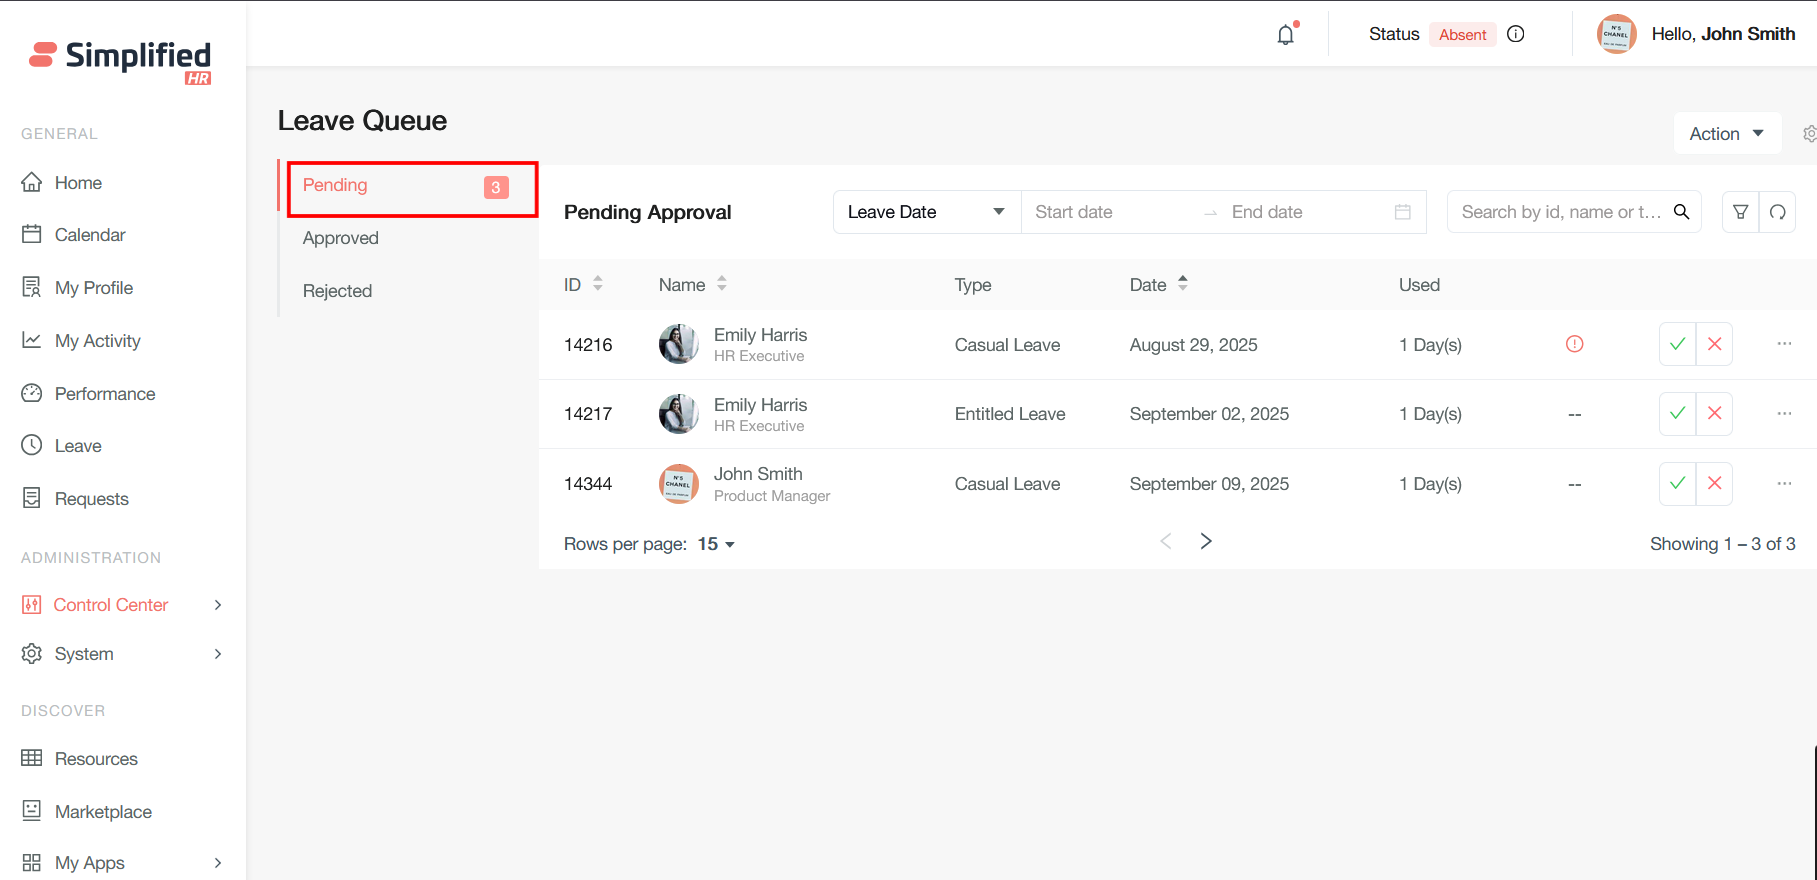
Task: Sort the table by ID column
Action: pos(597,285)
